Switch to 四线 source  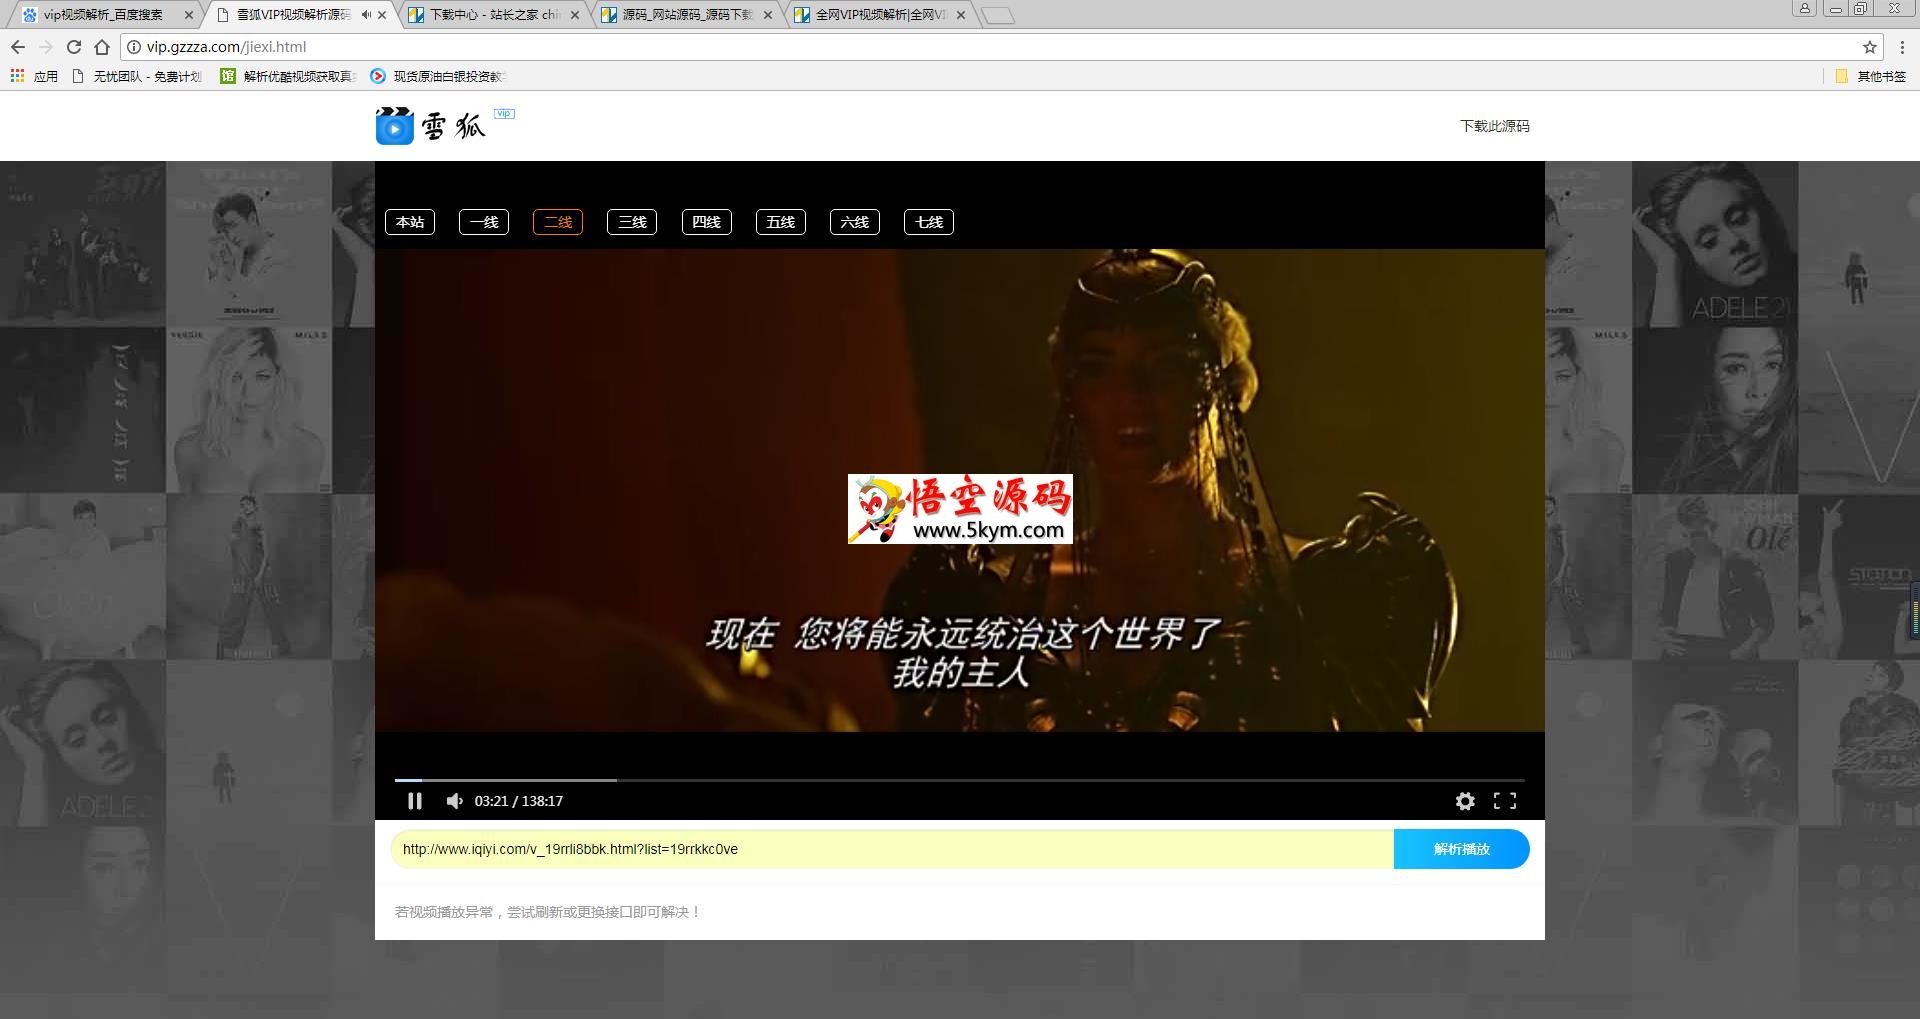coord(706,222)
